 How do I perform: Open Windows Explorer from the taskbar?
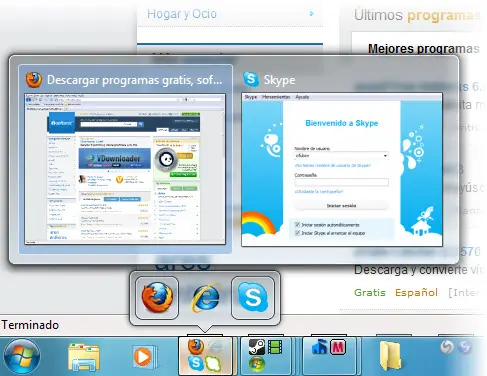tap(84, 357)
